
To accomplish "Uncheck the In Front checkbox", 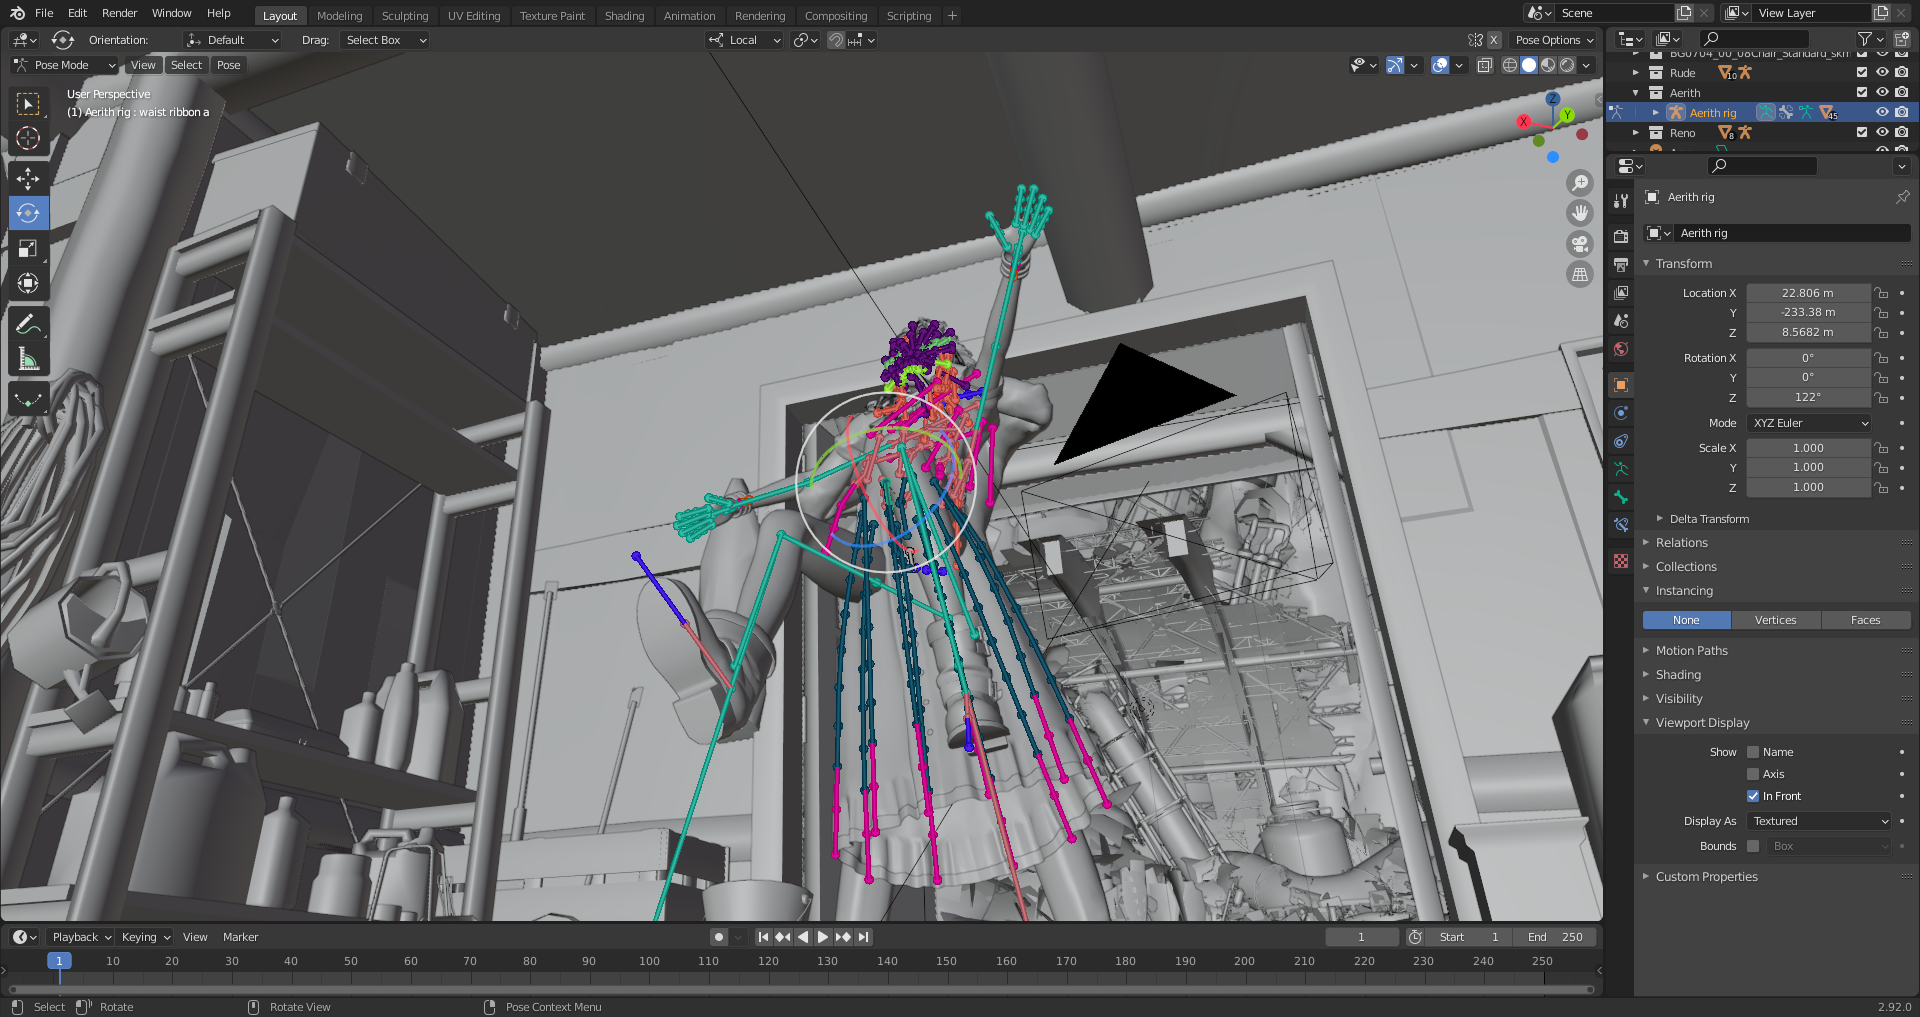I will pyautogui.click(x=1753, y=796).
